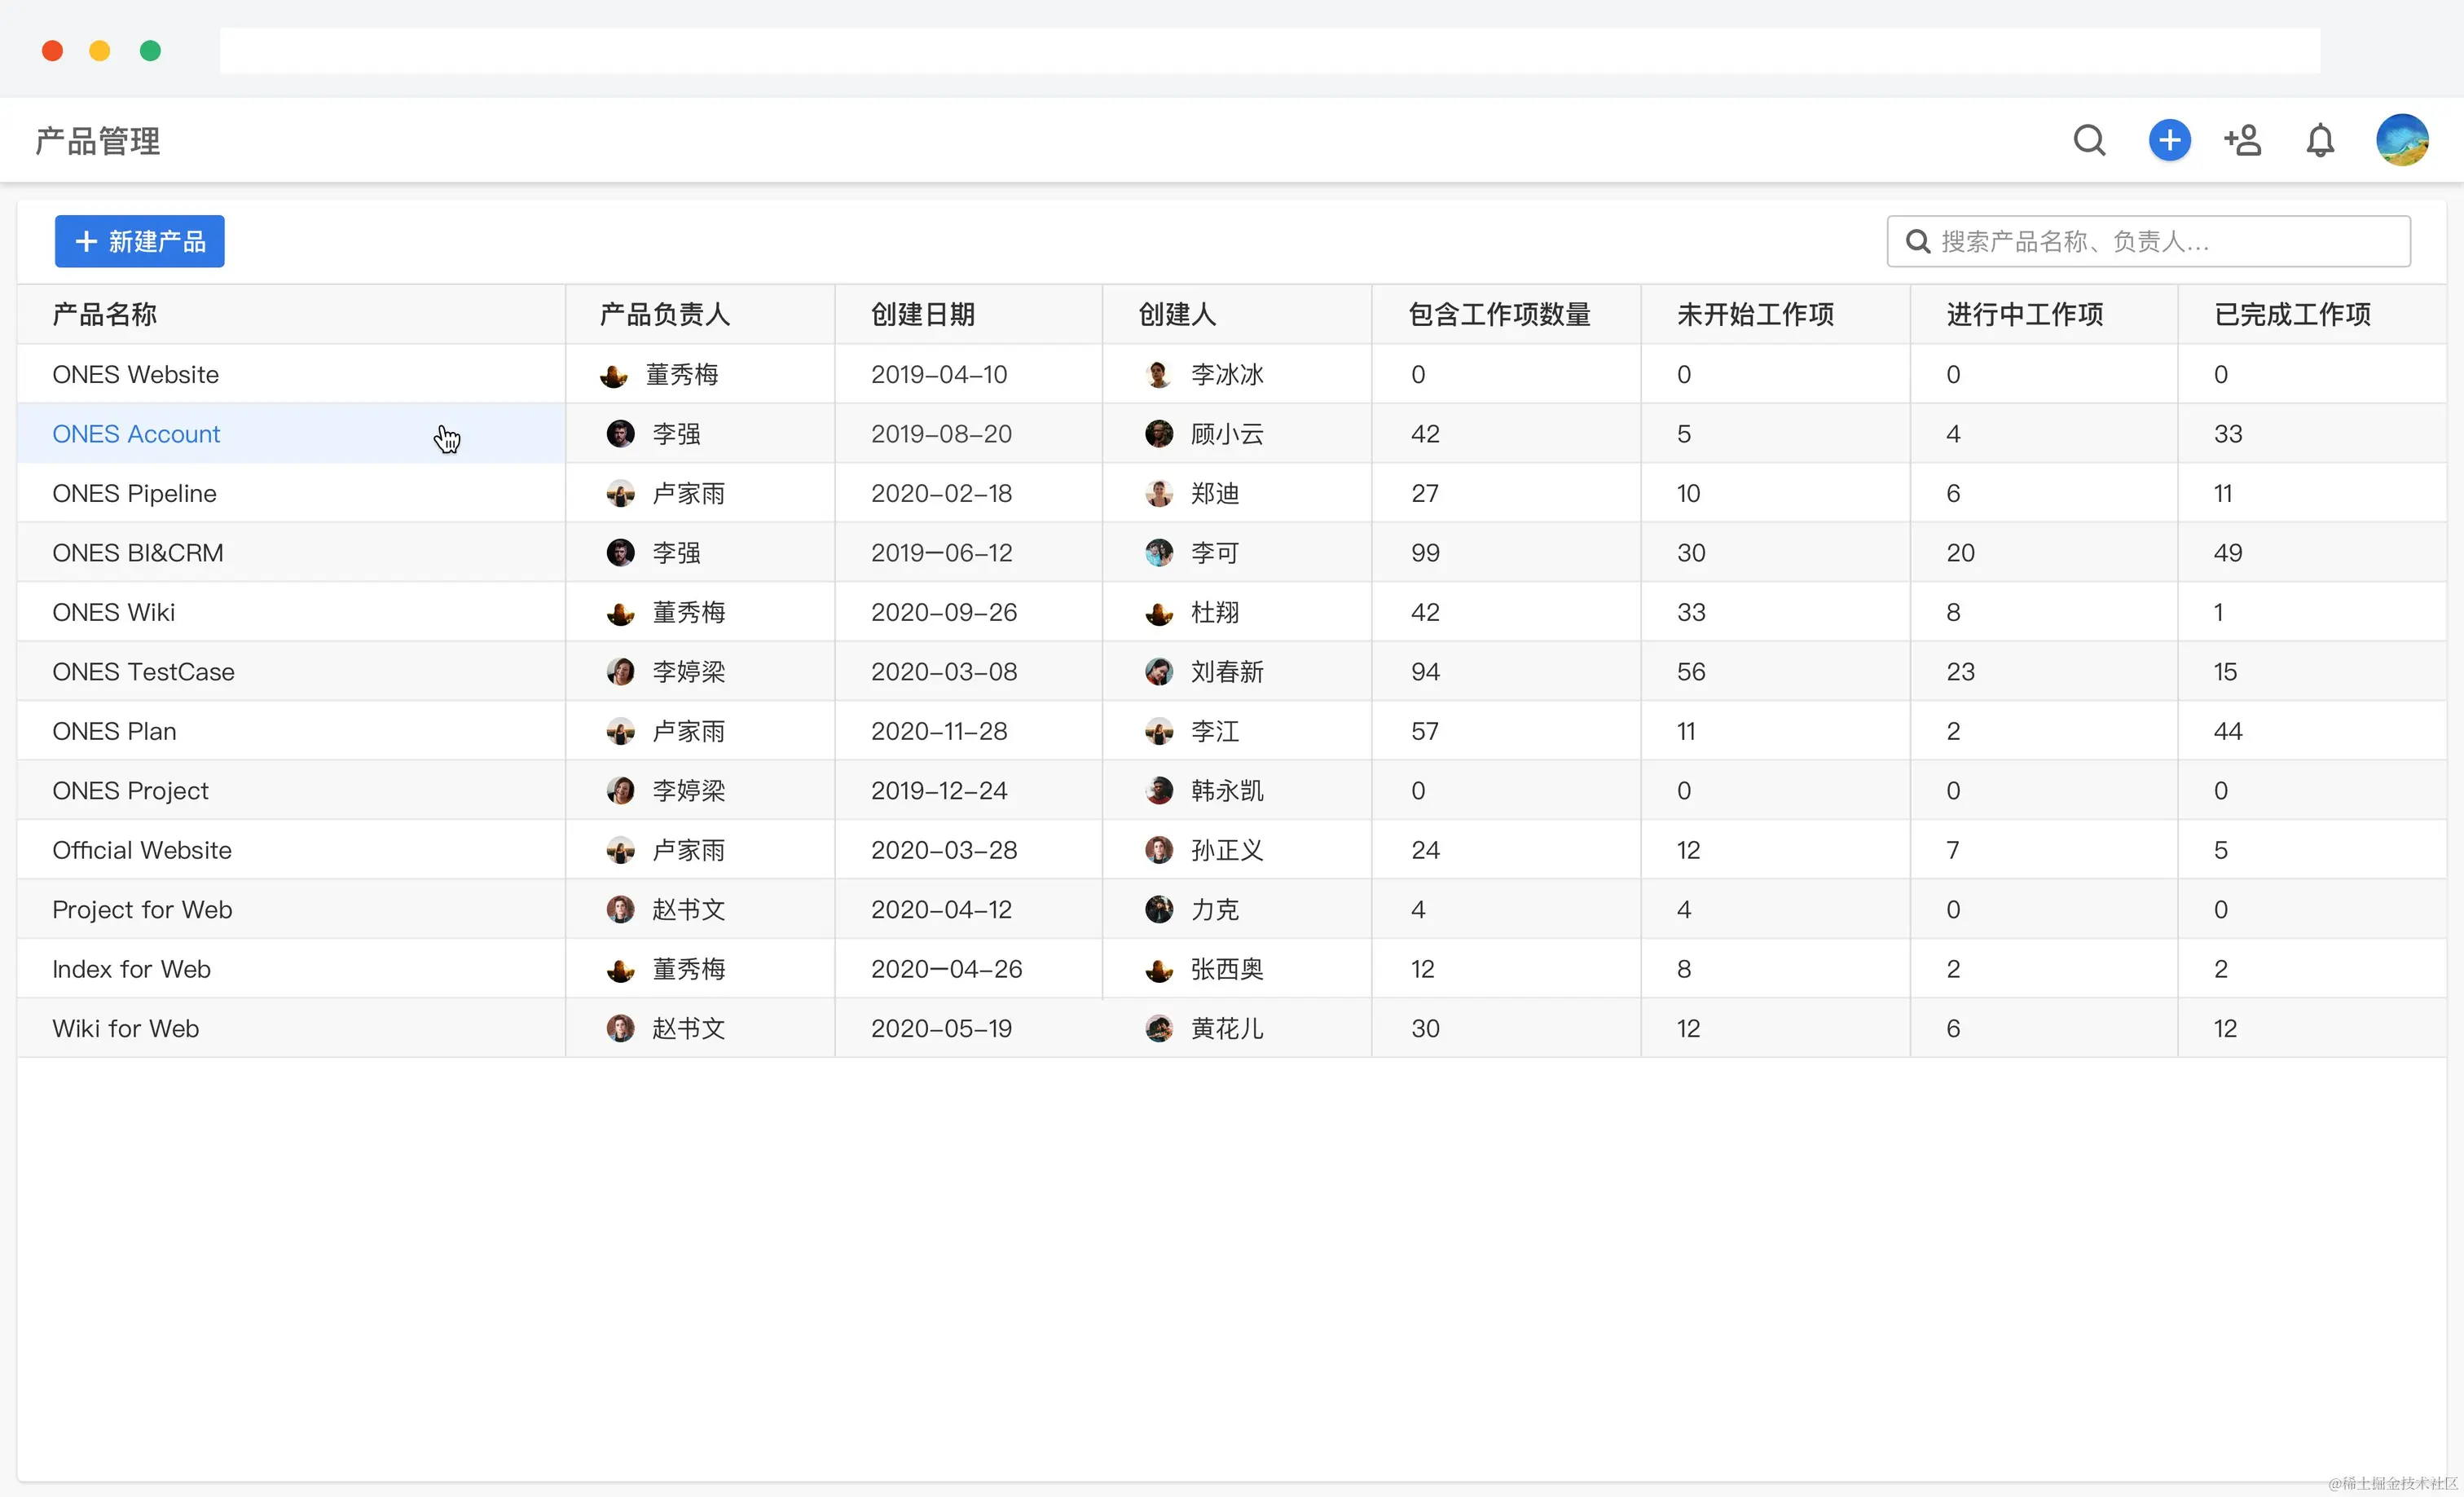The image size is (2464, 1497).
Task: Click the magnifier inside product search box
Action: pos(1917,241)
